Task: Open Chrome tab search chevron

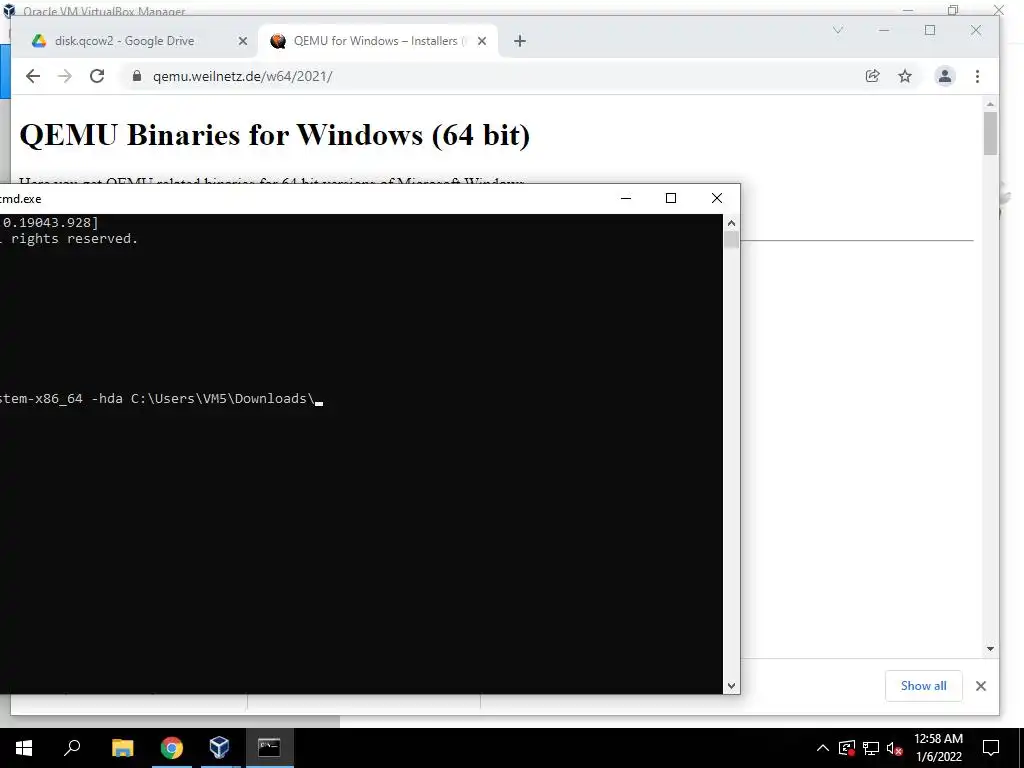Action: [x=838, y=30]
